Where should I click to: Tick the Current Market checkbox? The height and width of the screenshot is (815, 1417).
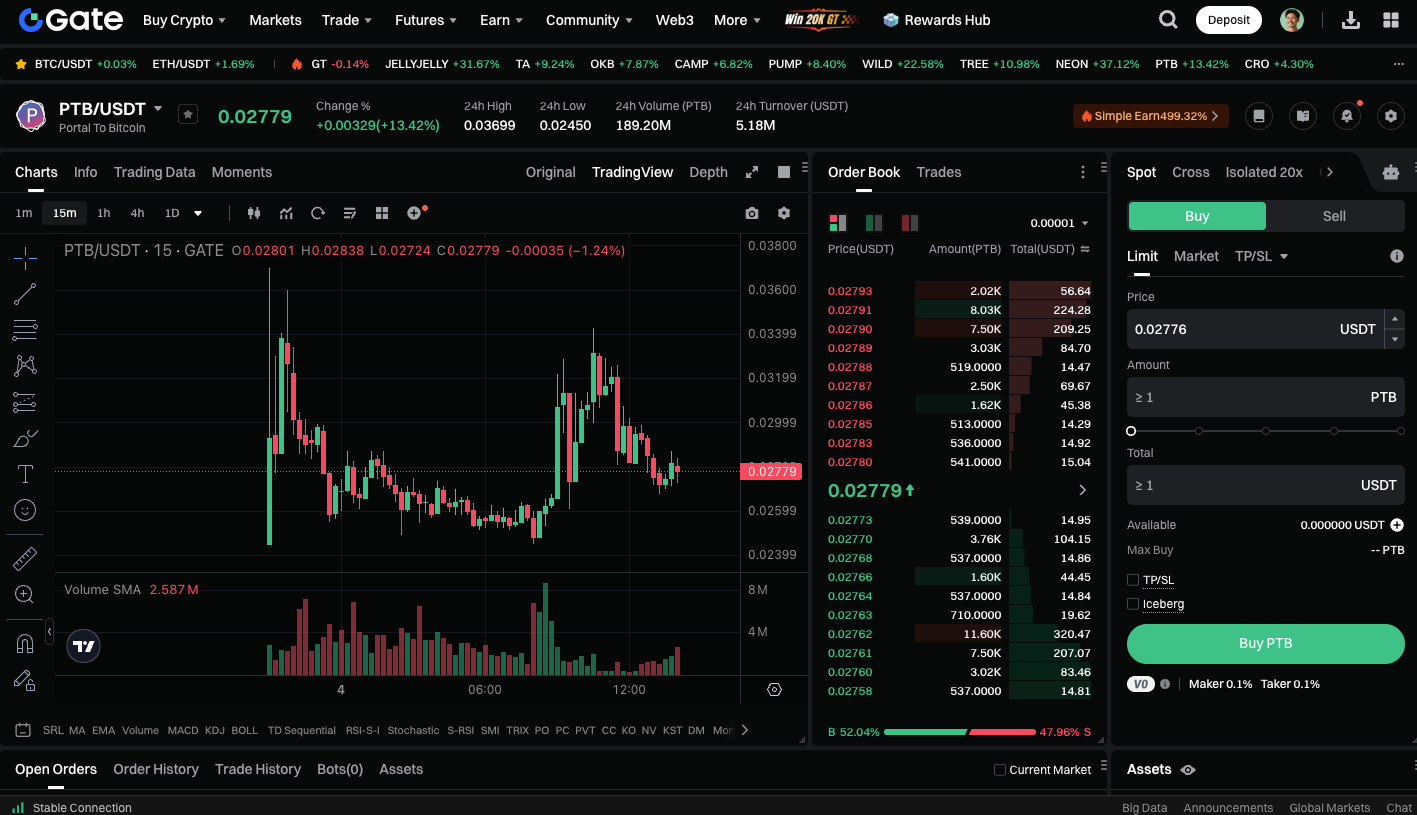point(1000,770)
